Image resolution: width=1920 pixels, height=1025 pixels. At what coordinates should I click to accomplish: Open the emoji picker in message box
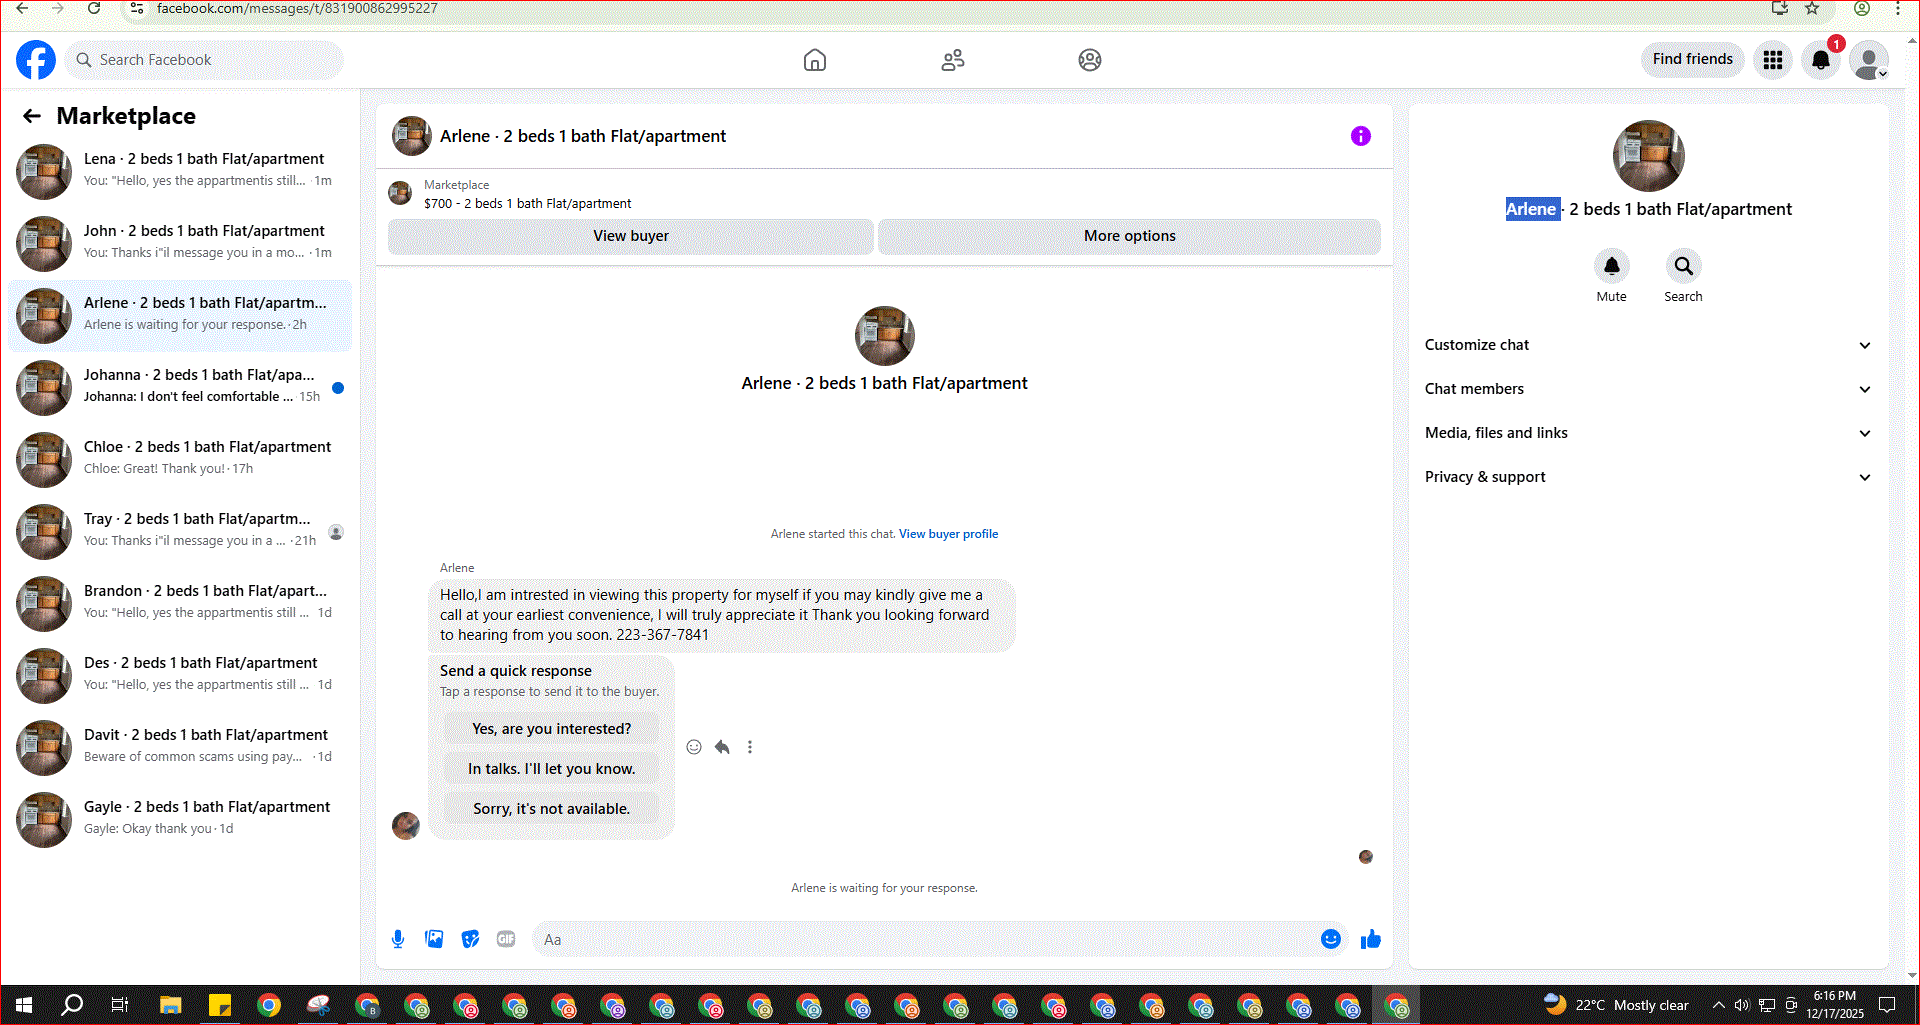(x=1331, y=939)
